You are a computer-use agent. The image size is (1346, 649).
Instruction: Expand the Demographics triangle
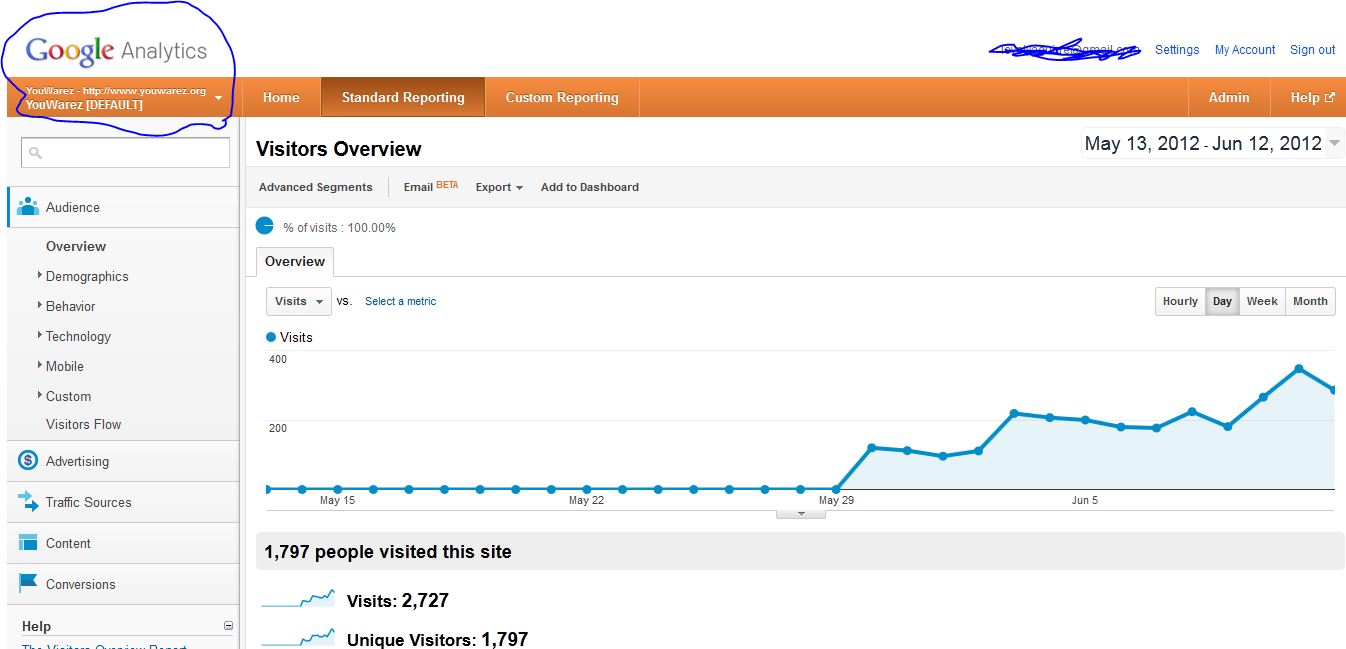click(x=39, y=275)
